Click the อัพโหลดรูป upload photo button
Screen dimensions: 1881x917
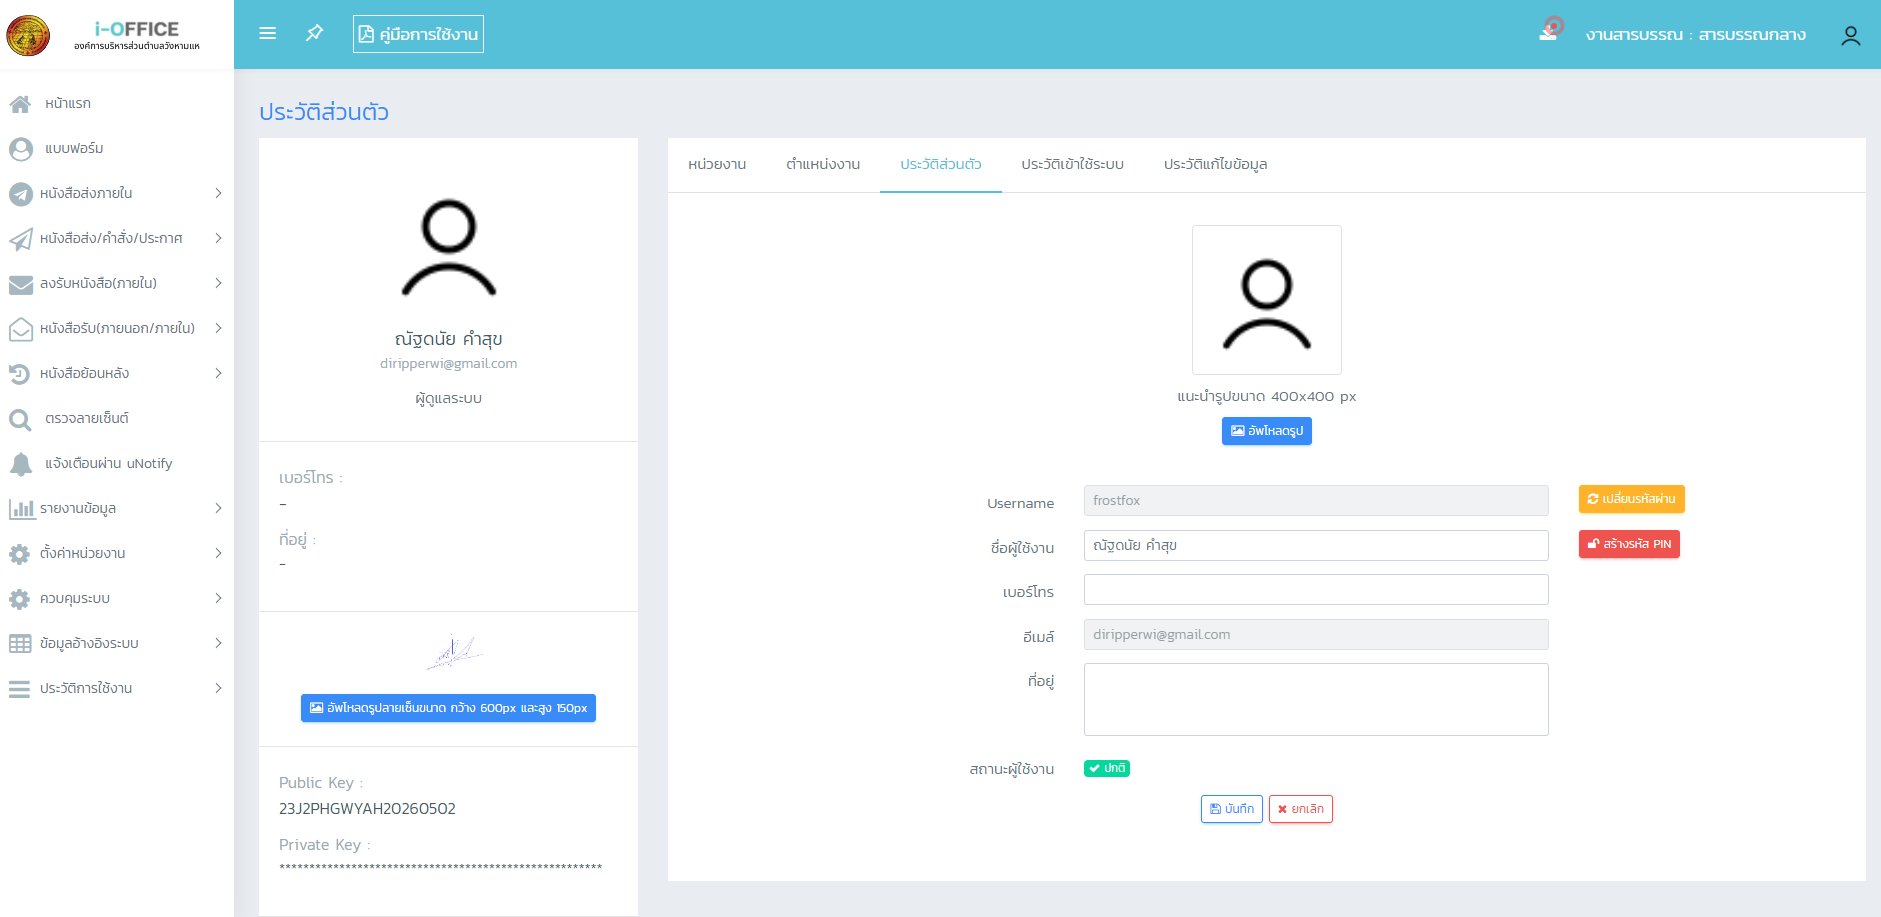[x=1266, y=431]
